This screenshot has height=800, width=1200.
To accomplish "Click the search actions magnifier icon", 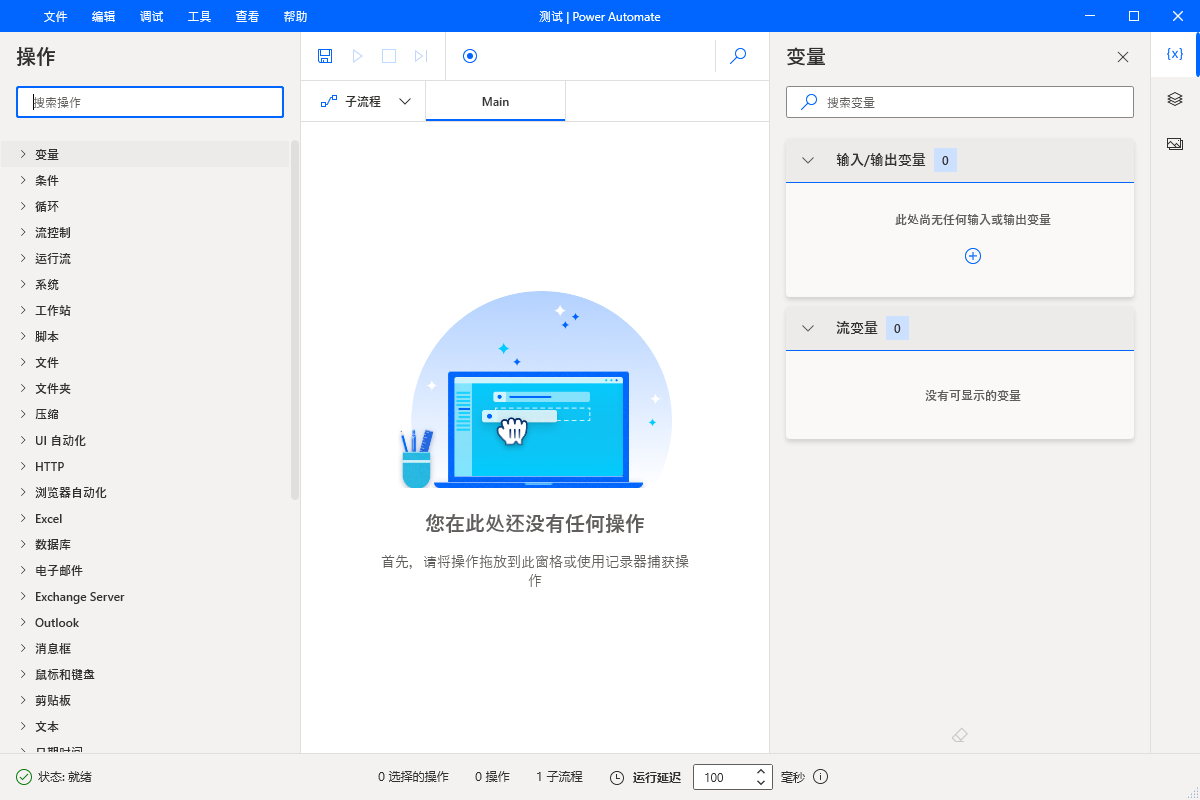I will coord(738,56).
